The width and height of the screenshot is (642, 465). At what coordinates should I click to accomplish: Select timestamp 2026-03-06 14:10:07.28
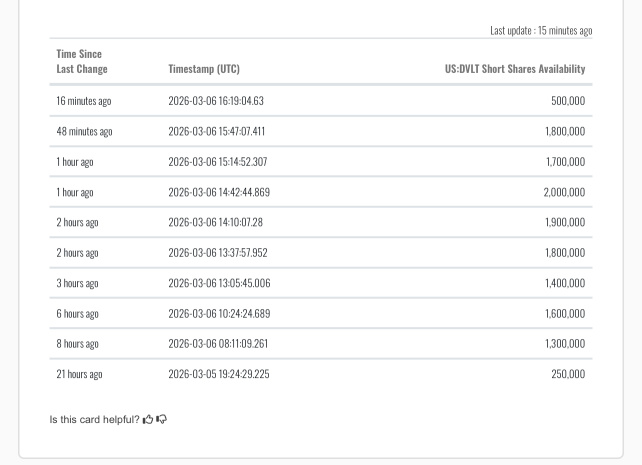tap(215, 222)
